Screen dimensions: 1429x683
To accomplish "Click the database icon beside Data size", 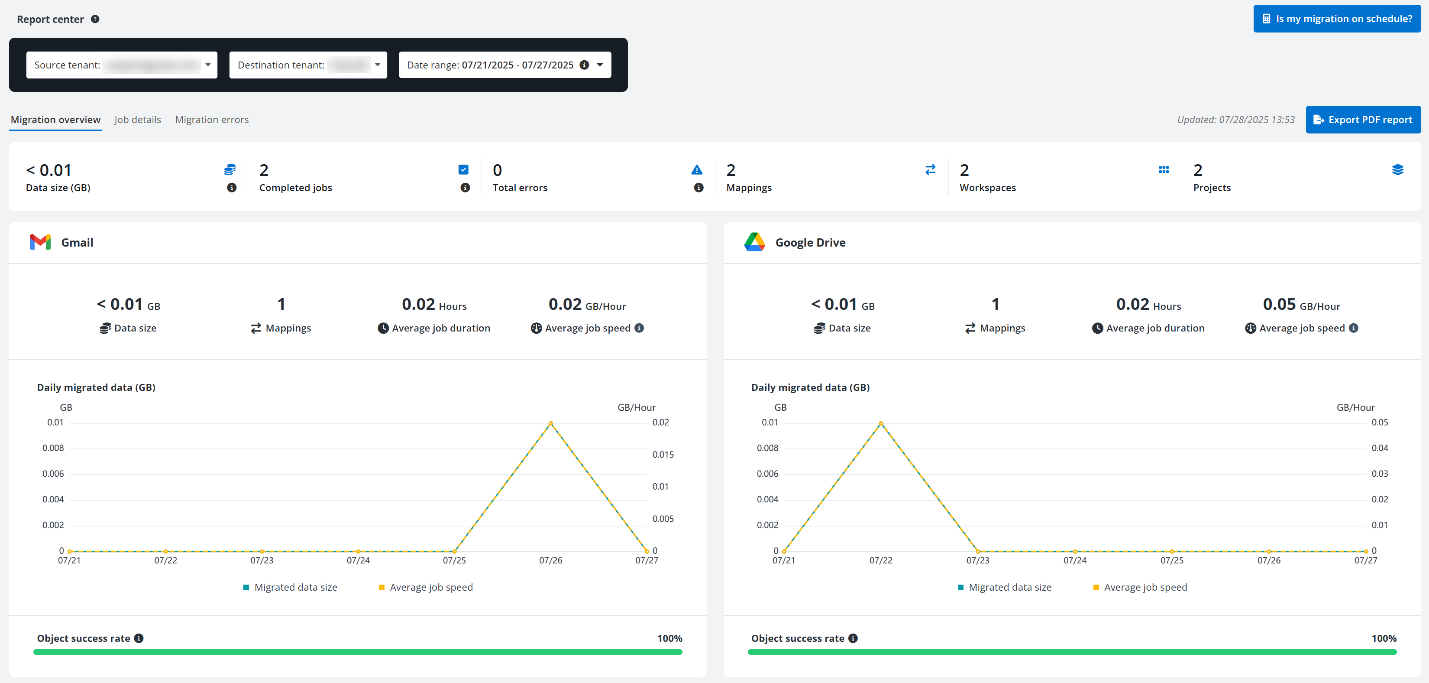I will tap(231, 169).
